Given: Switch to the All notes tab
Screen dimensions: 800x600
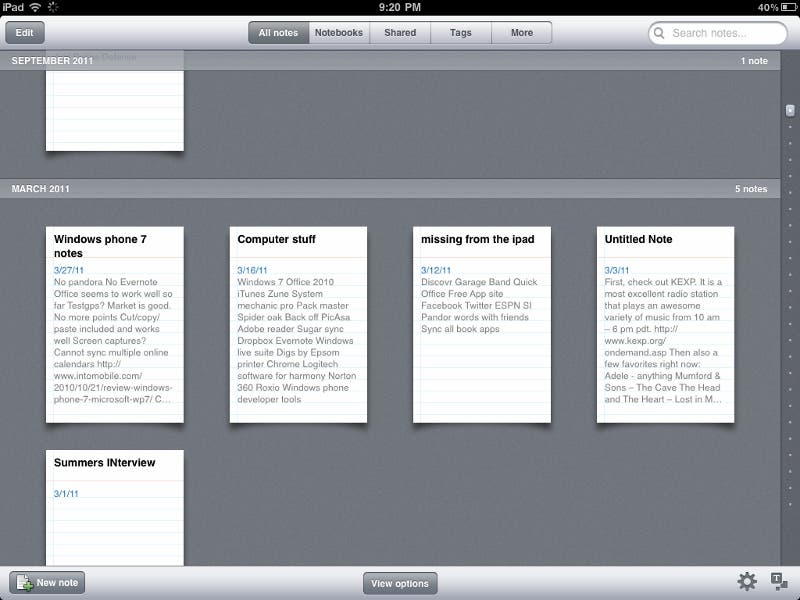Looking at the screenshot, I should point(278,33).
